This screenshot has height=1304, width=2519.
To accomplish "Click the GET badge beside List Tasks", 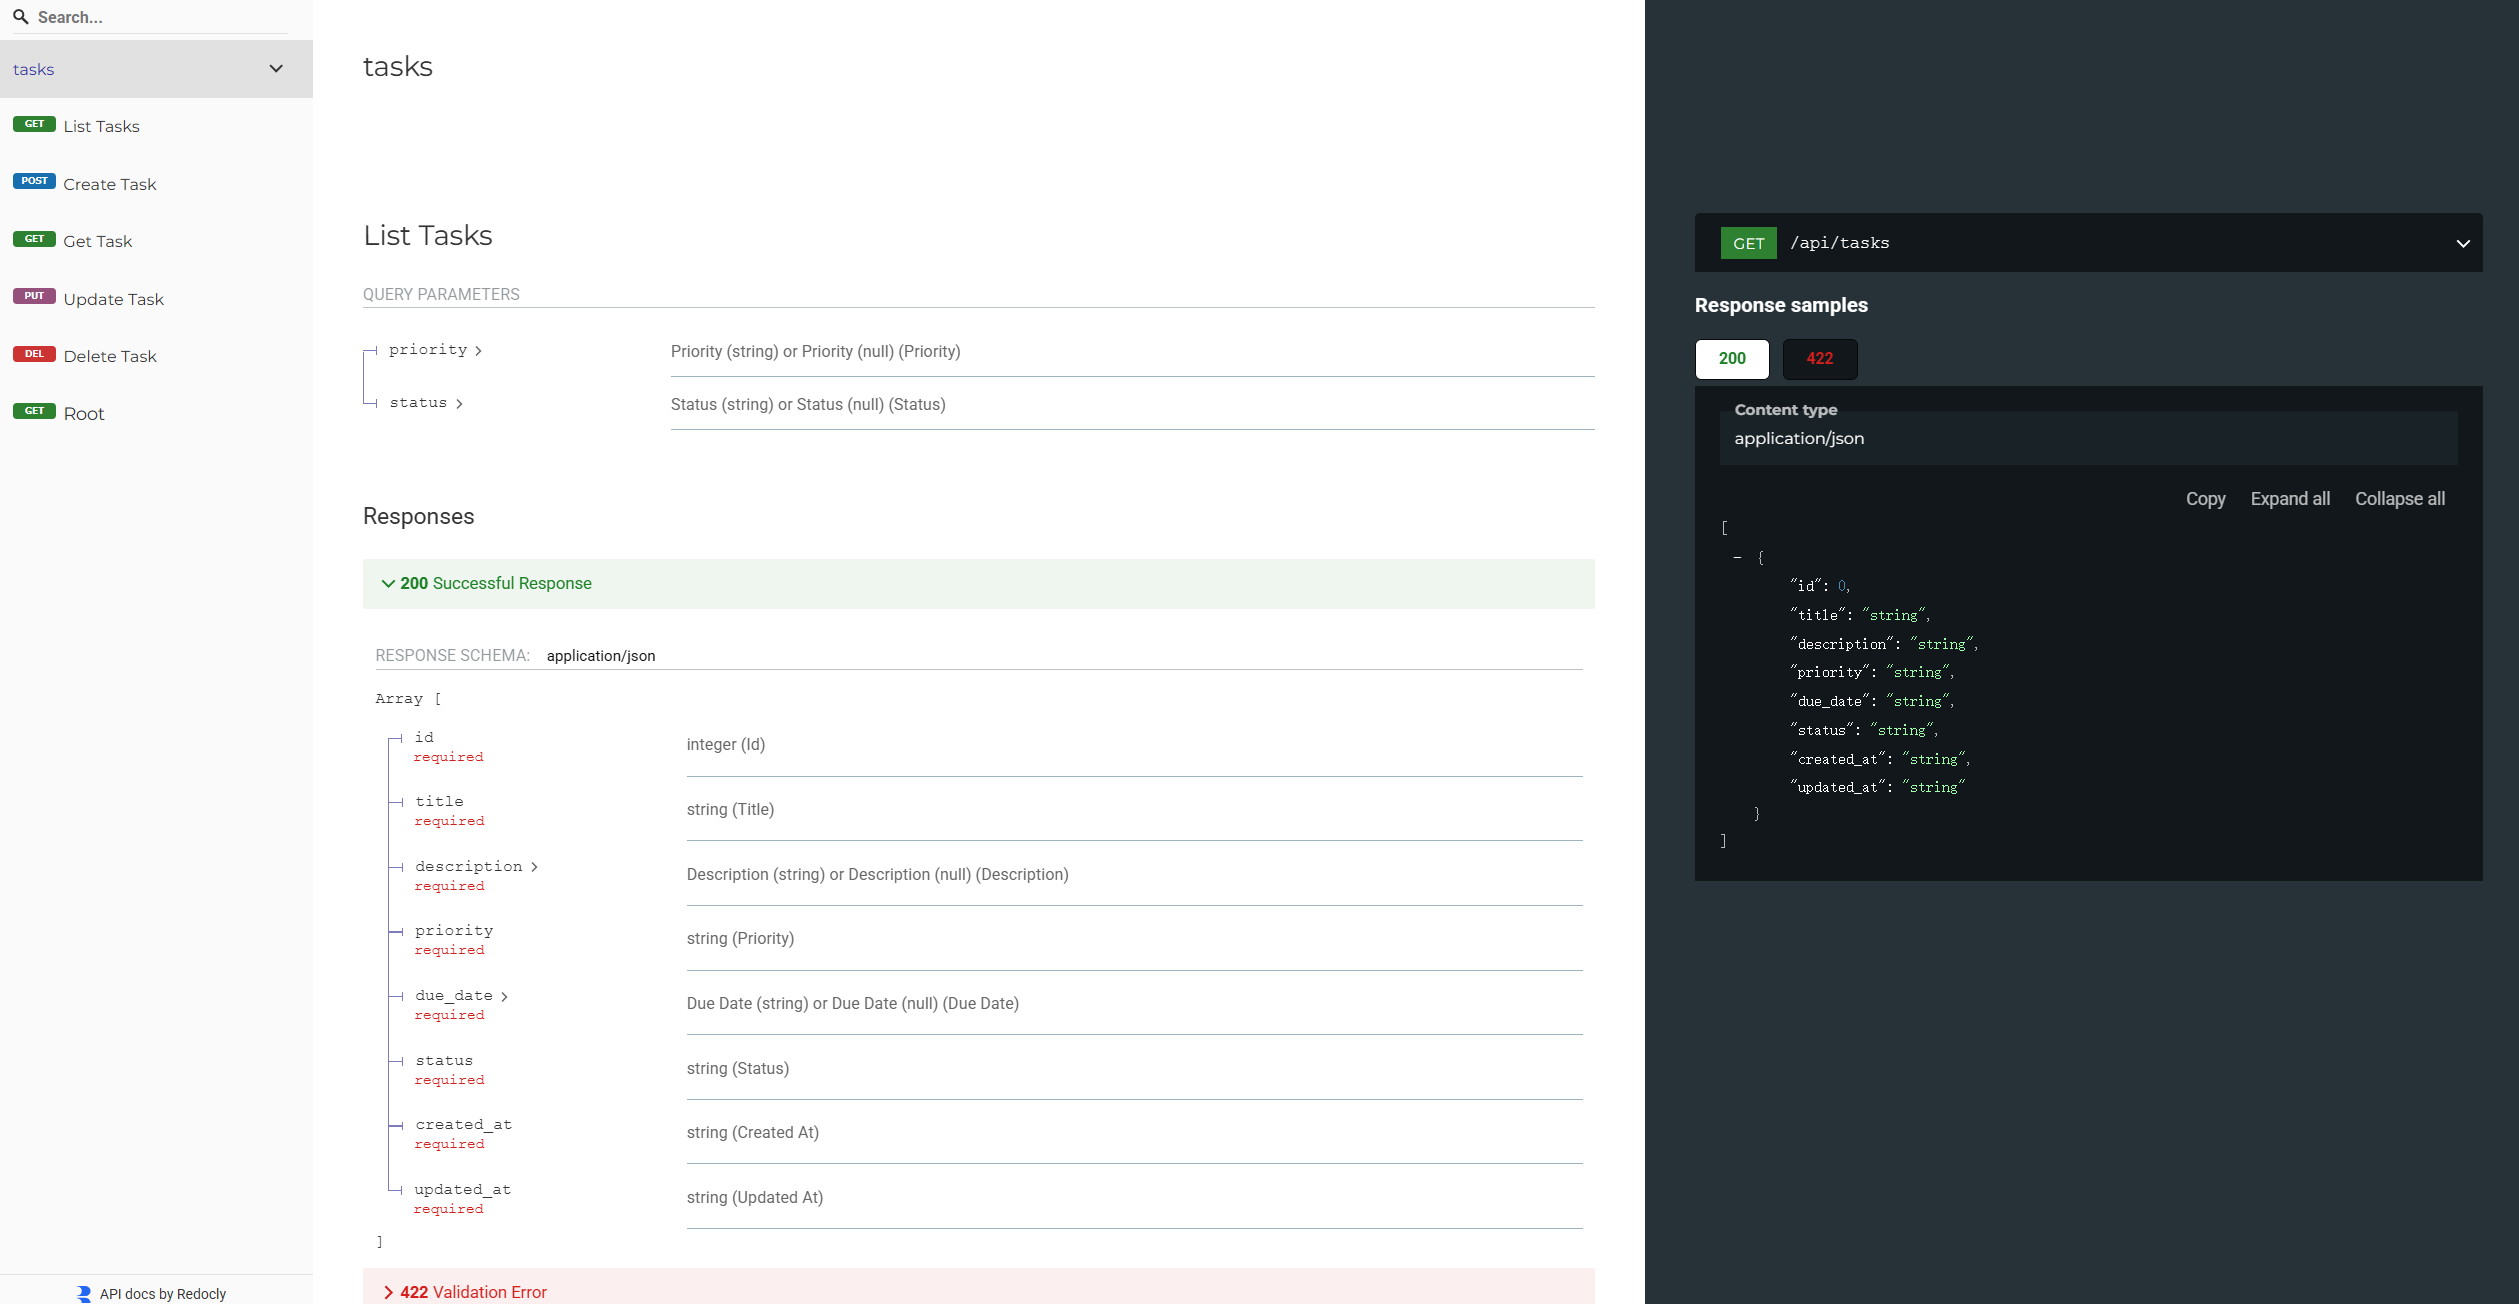I will pos(34,124).
